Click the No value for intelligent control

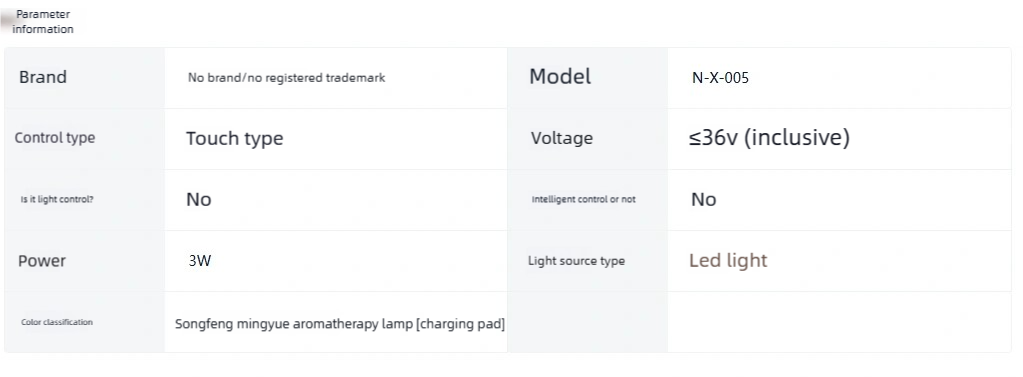click(703, 199)
